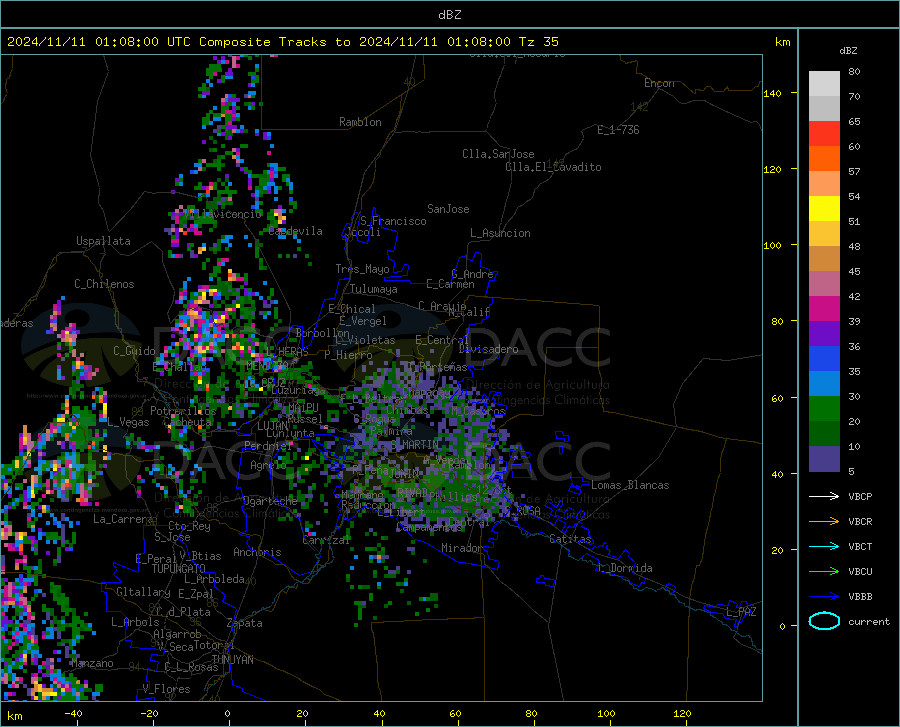This screenshot has width=900, height=727.
Task: Click the 'E_Carmen' map label
Action: click(451, 284)
